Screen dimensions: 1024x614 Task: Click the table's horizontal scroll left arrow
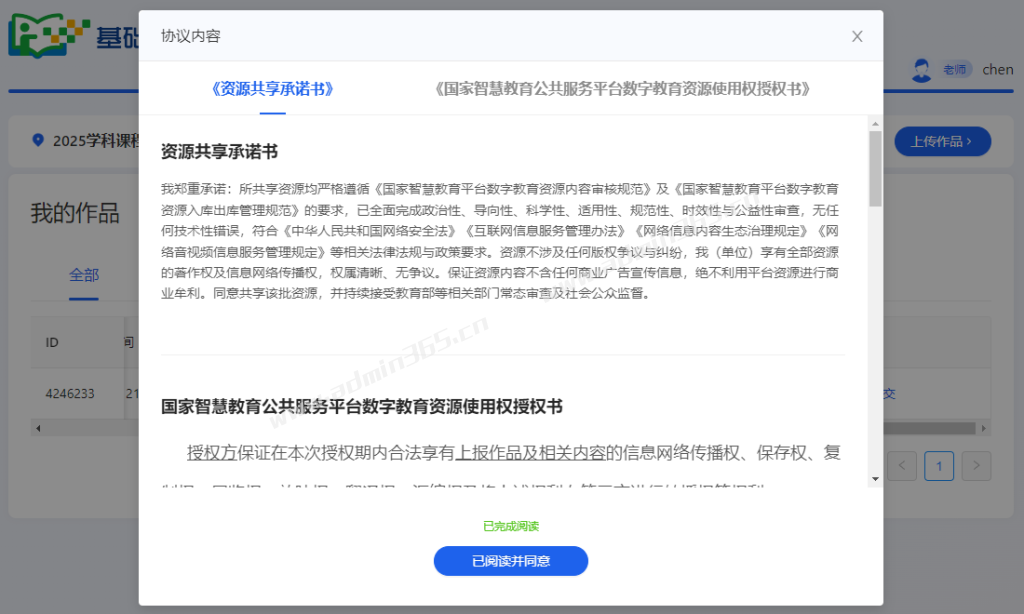pyautogui.click(x=37, y=428)
